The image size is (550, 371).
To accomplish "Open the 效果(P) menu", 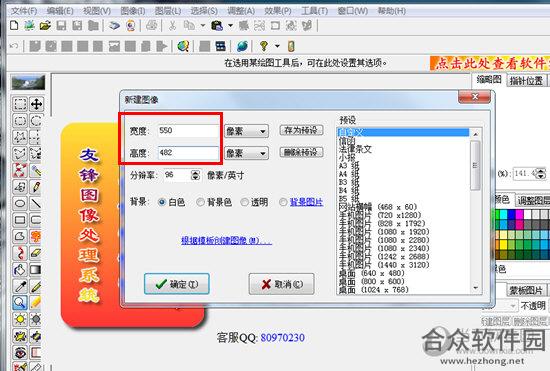I will pos(278,11).
